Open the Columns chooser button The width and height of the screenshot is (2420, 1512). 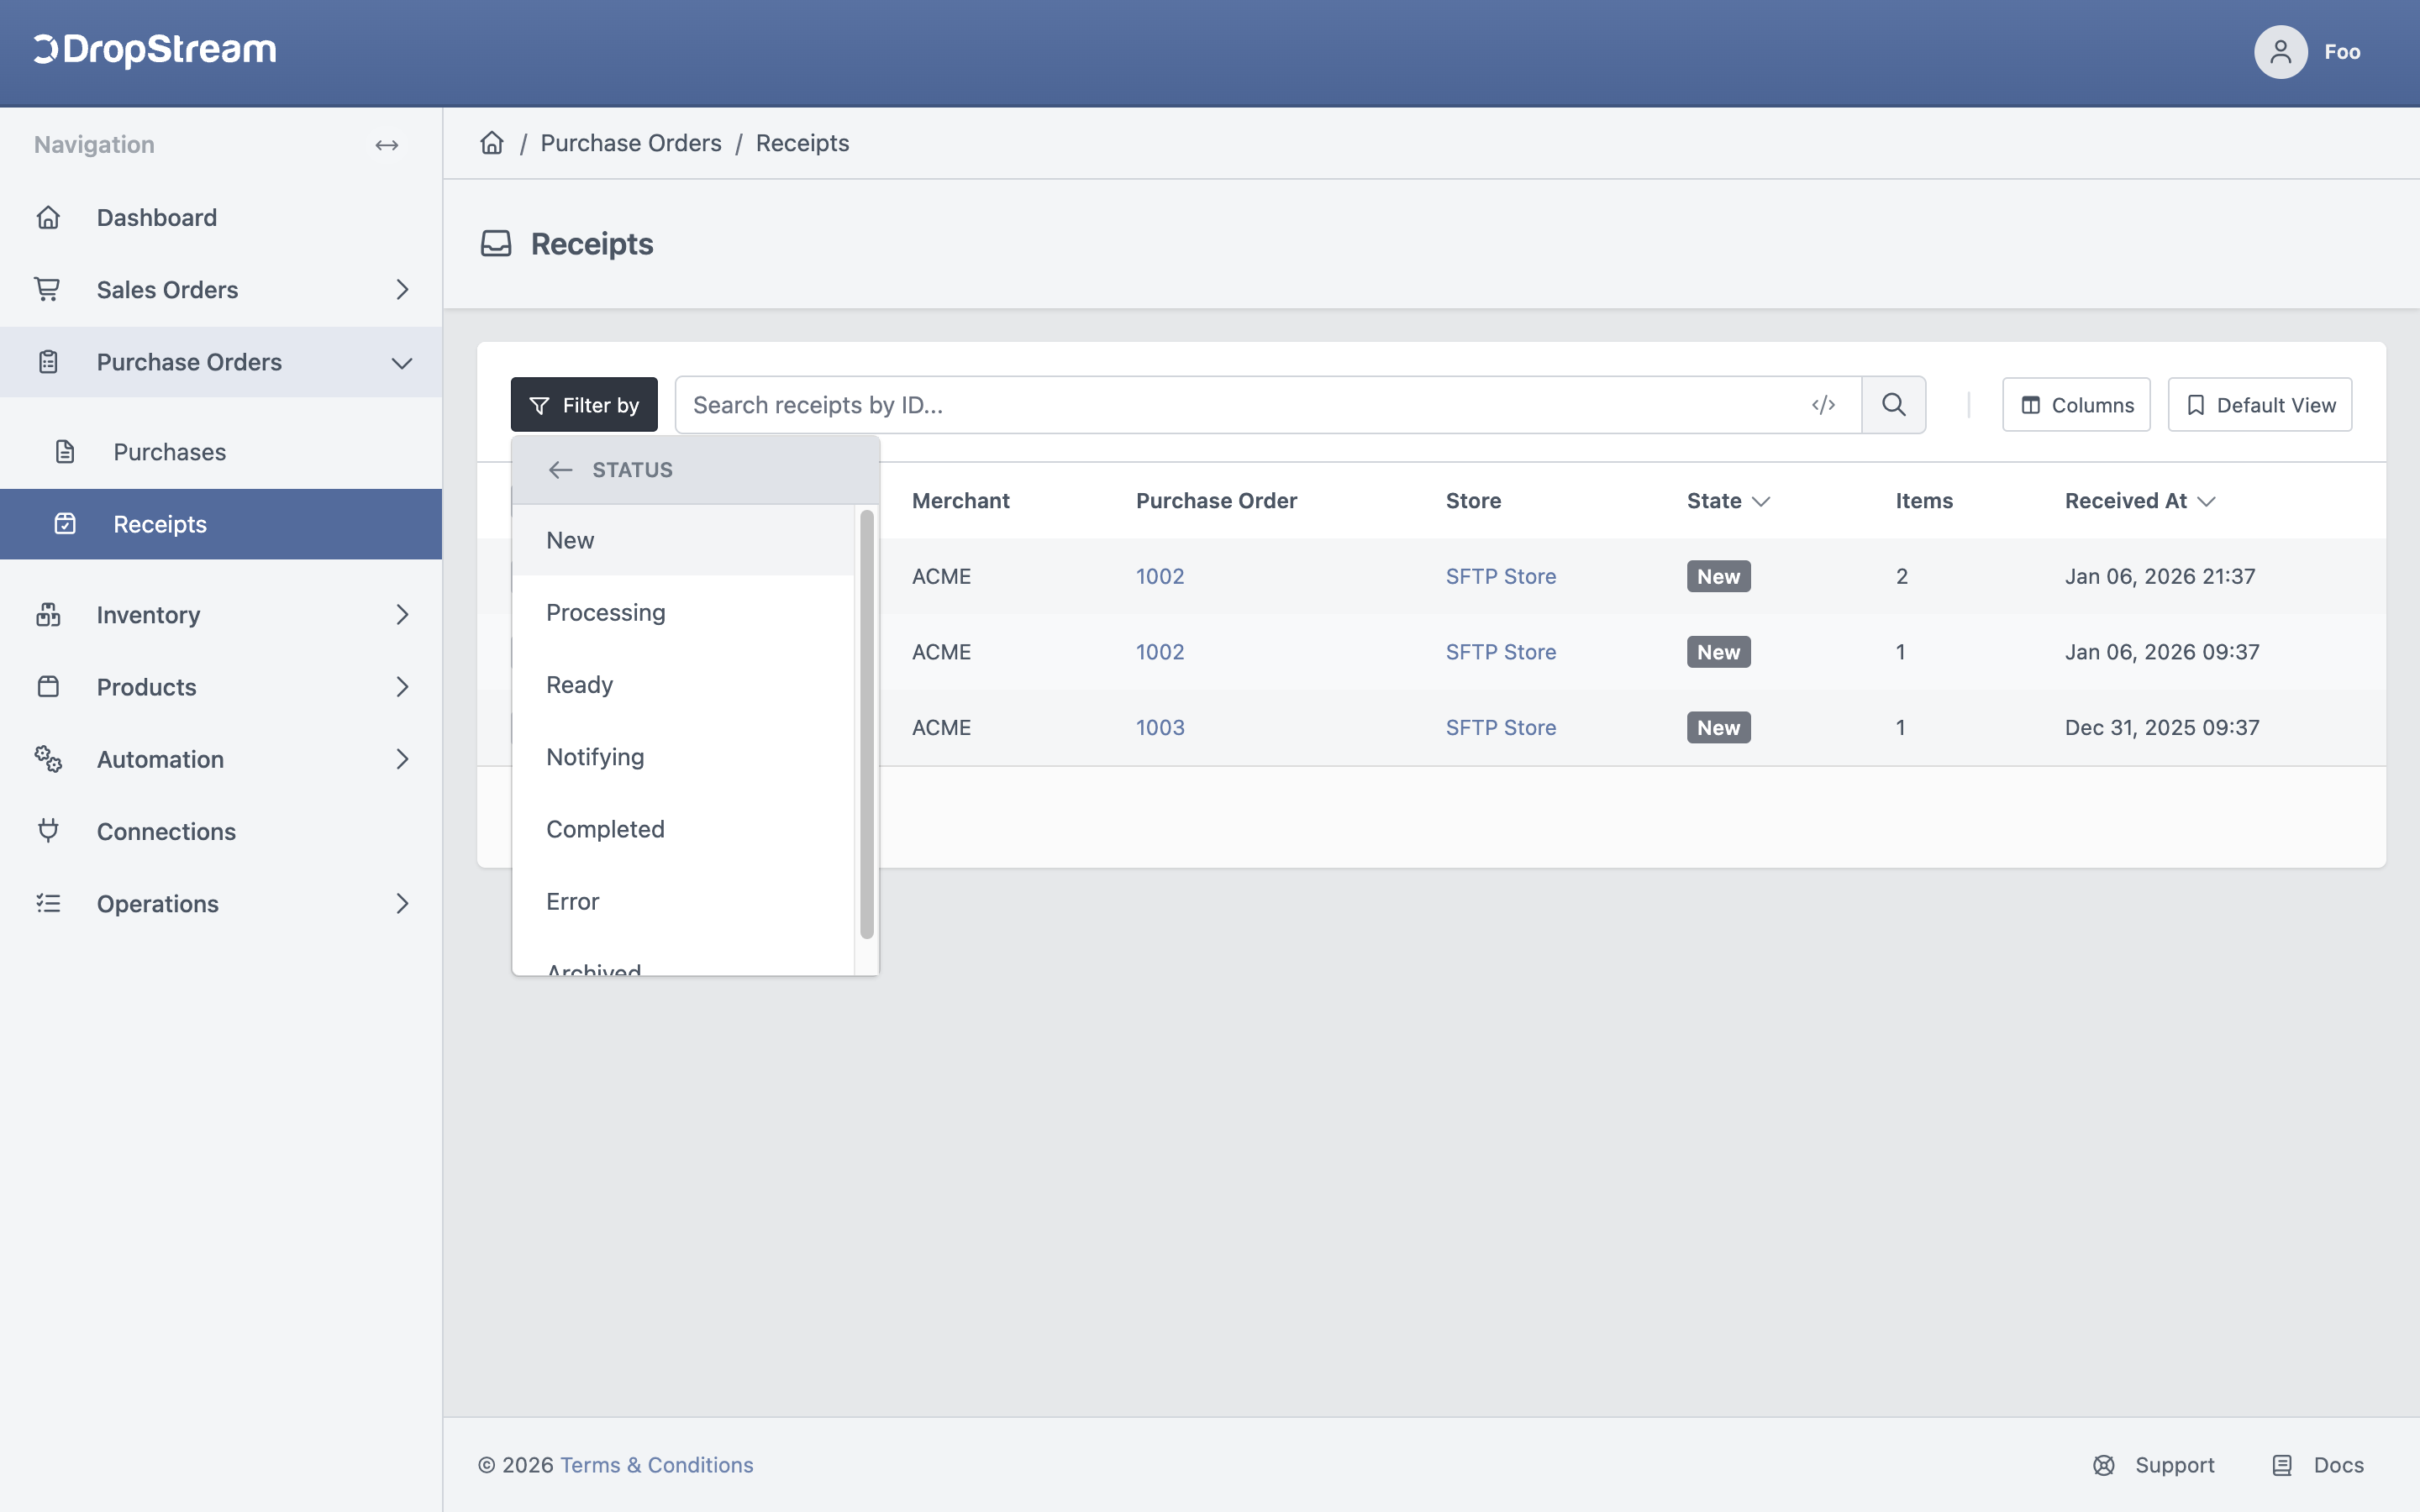coord(2076,405)
